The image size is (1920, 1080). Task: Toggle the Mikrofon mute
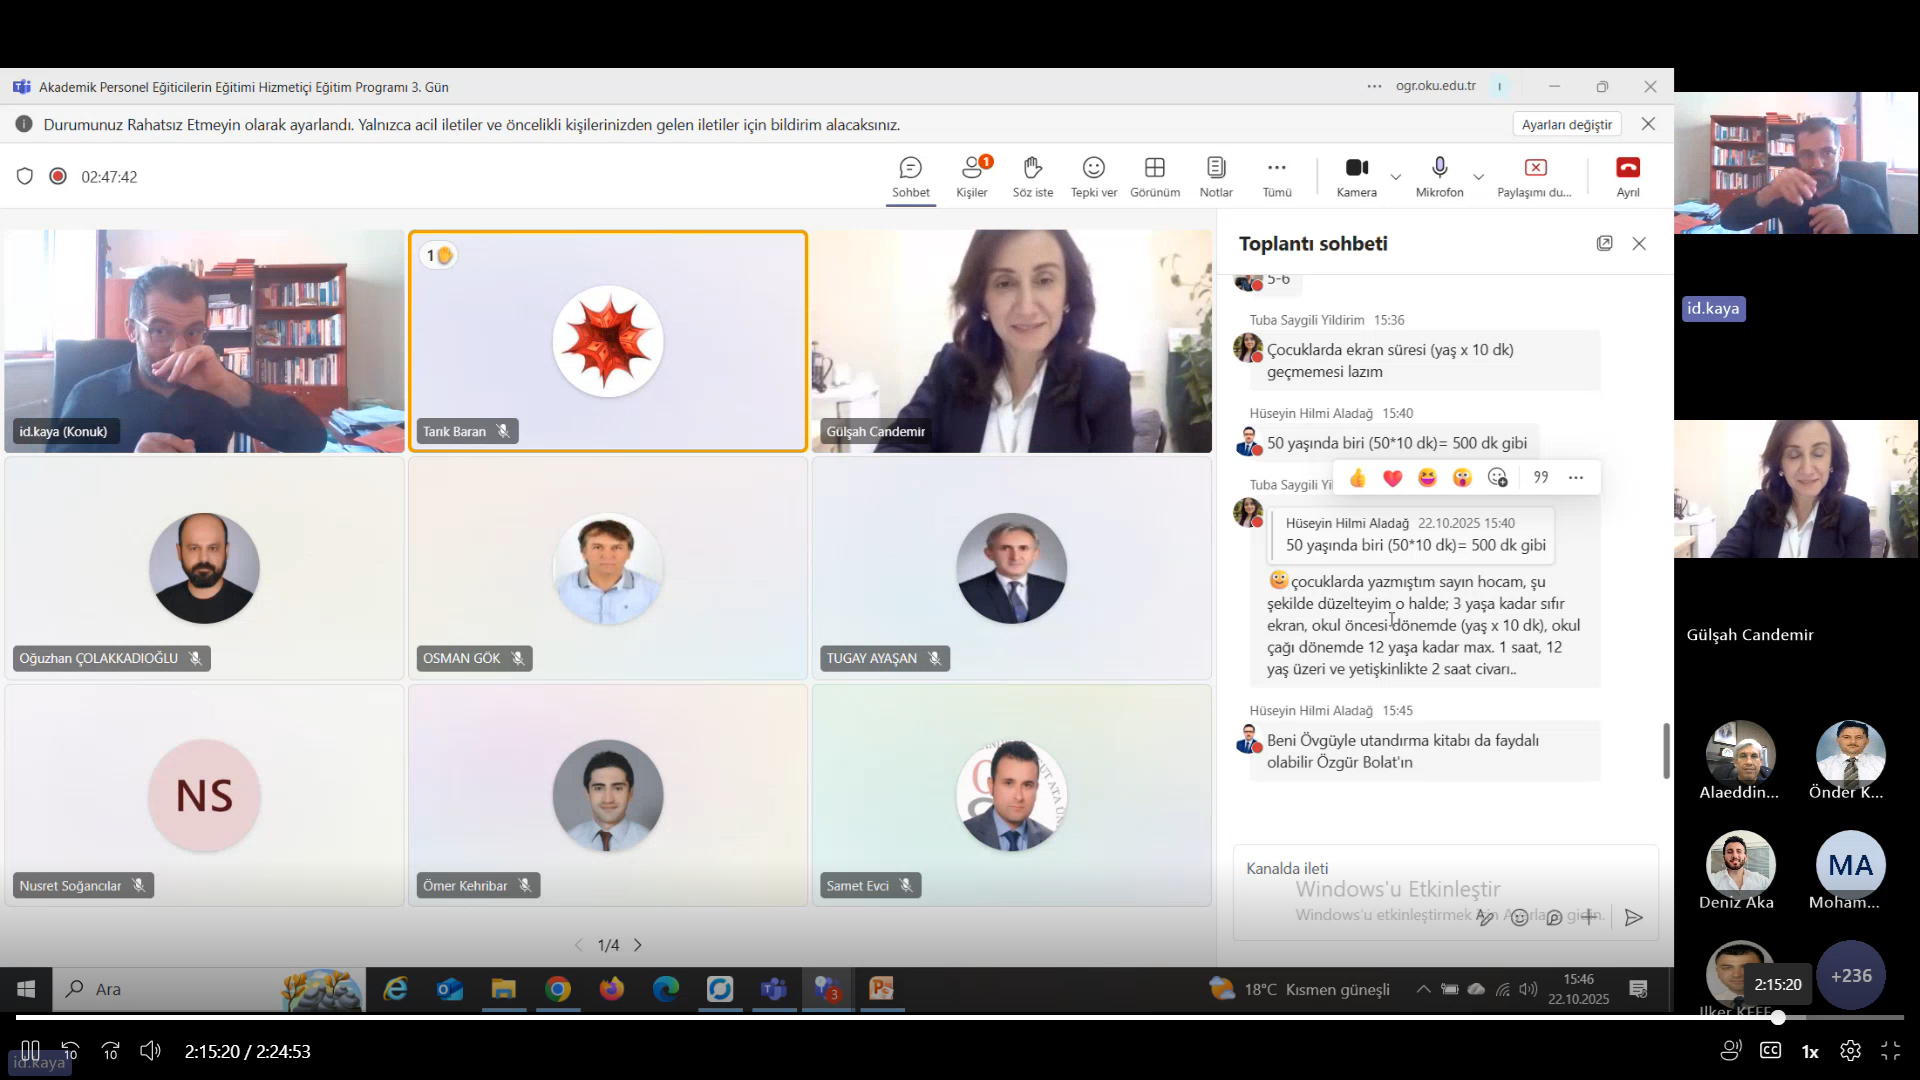(1439, 168)
